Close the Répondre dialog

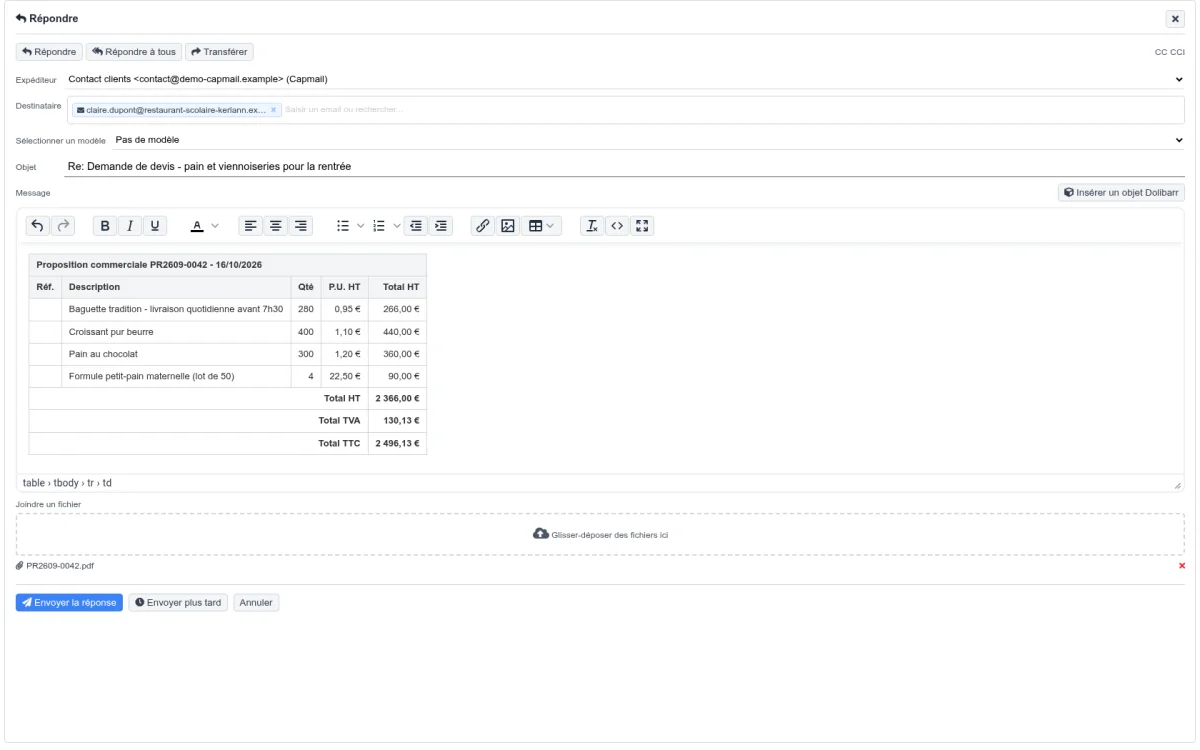coord(1174,19)
